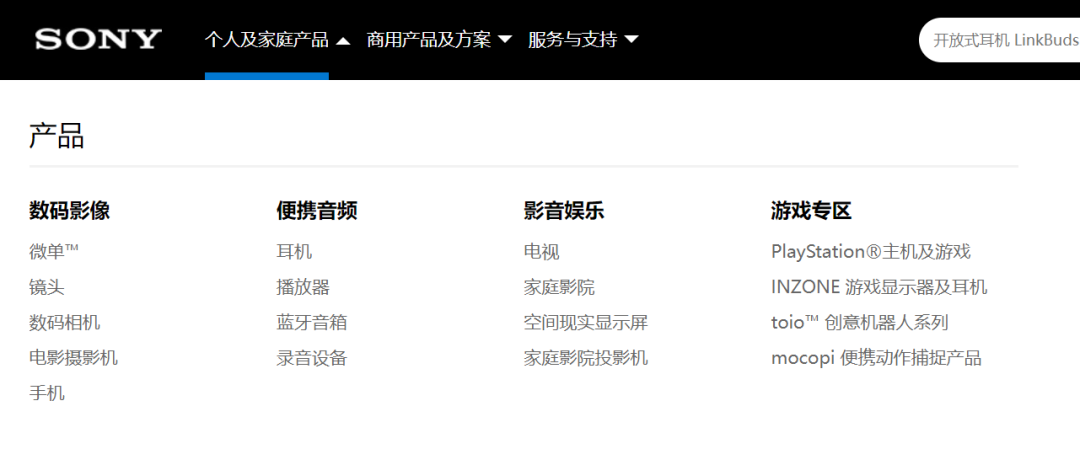Viewport: 1080px width, 465px height.
Task: Open the 录音设备 link
Action: [312, 358]
